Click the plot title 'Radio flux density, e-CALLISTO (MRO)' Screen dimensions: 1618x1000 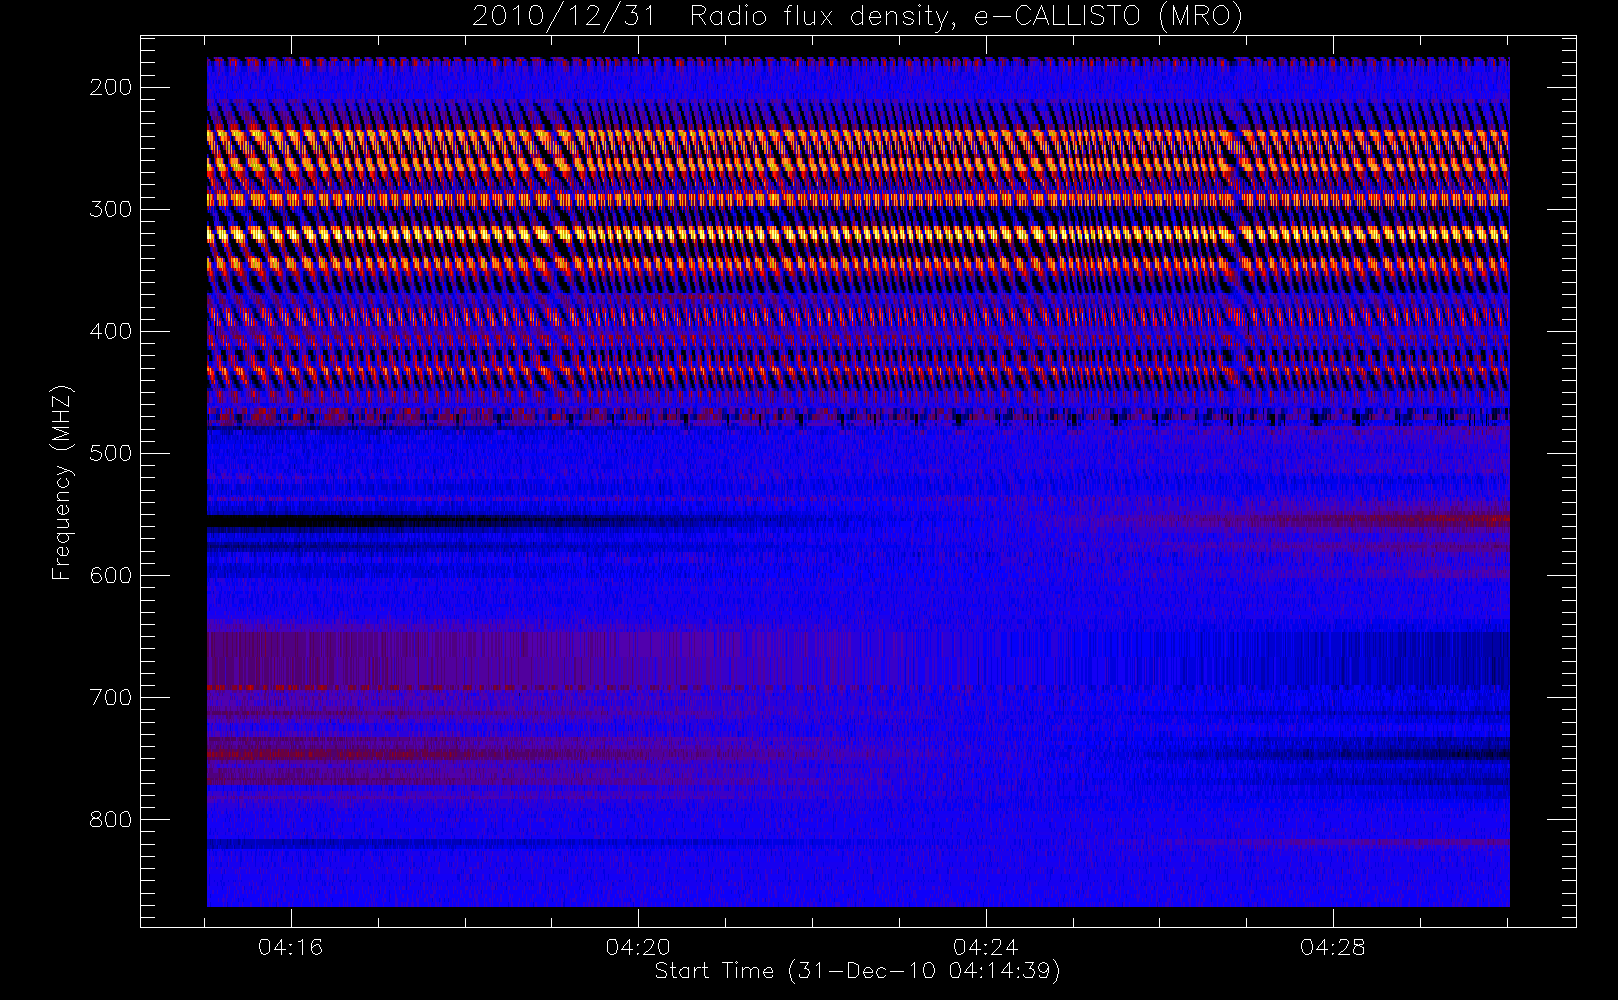point(966,16)
